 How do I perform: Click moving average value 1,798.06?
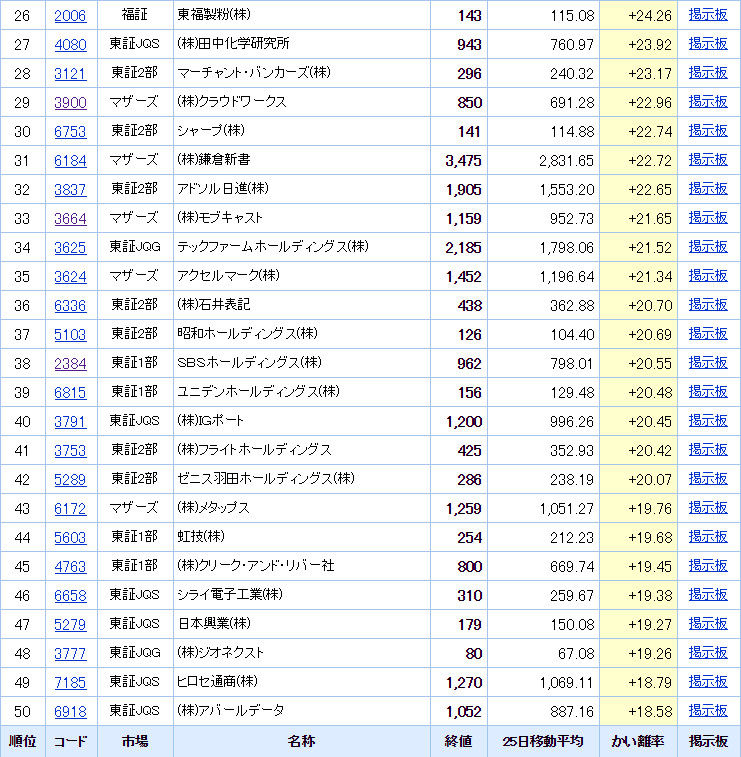567,248
